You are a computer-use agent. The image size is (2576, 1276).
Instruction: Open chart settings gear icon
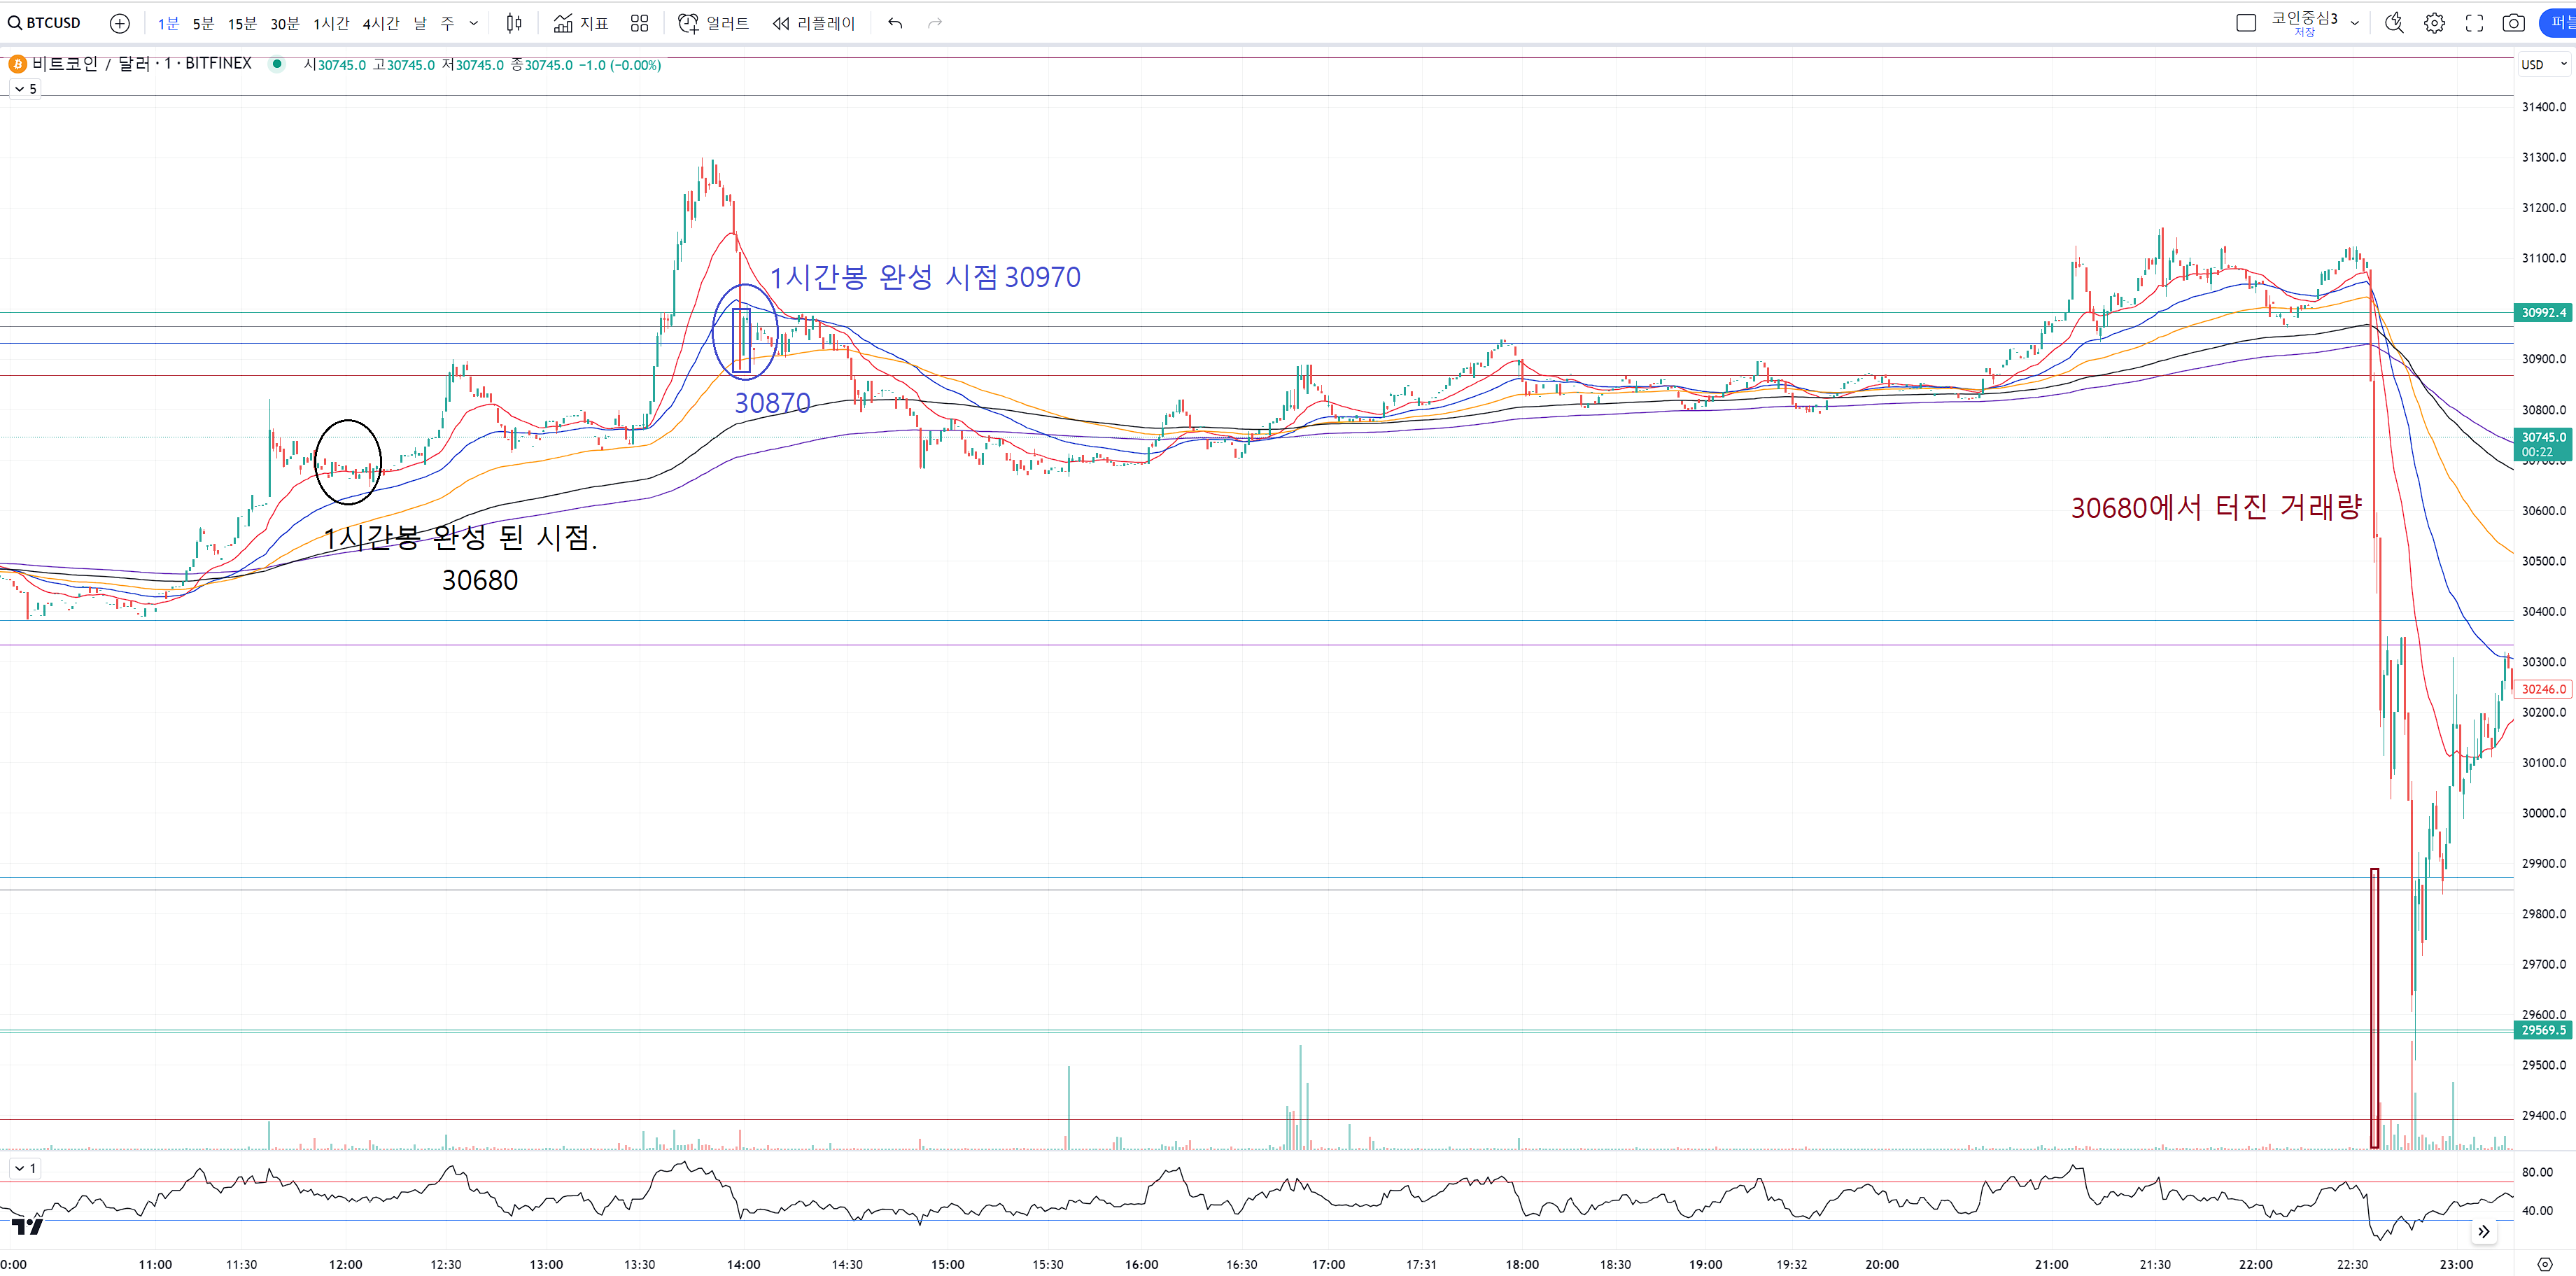[2434, 23]
